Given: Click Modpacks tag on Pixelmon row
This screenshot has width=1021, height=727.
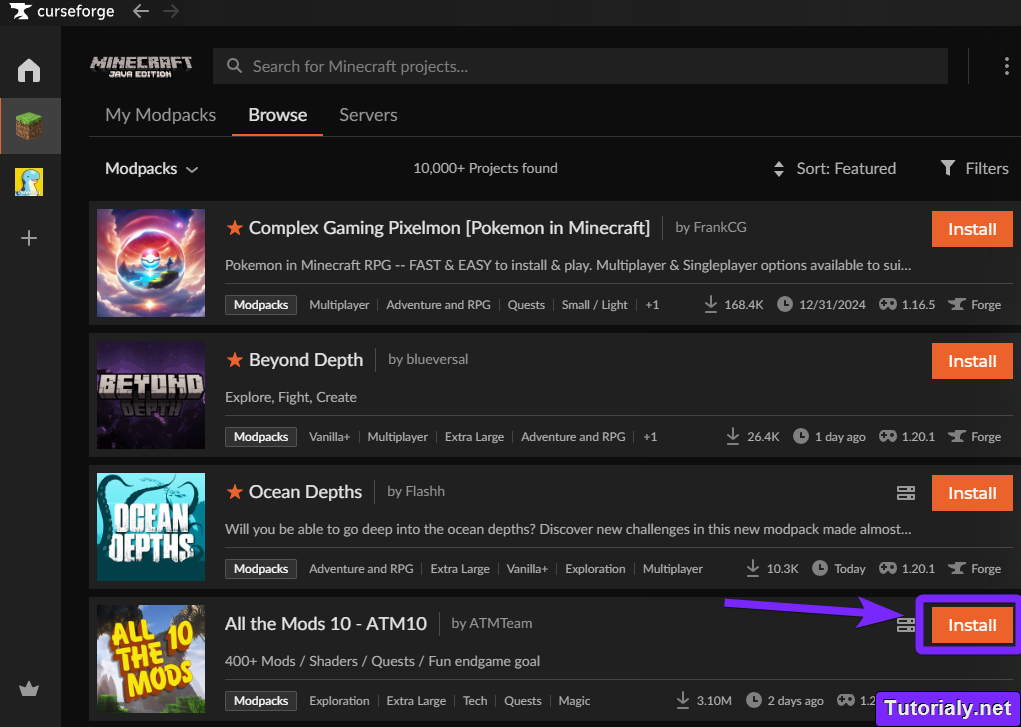Looking at the screenshot, I should click(261, 305).
